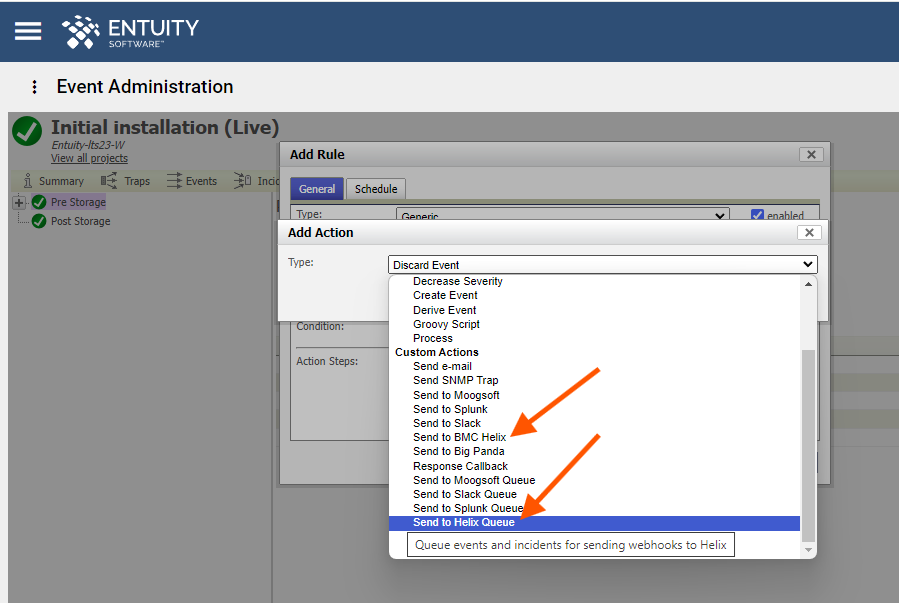Screen dimensions: 899x603
Task: Click the dropdown list scroll up arrow
Action: coord(808,284)
